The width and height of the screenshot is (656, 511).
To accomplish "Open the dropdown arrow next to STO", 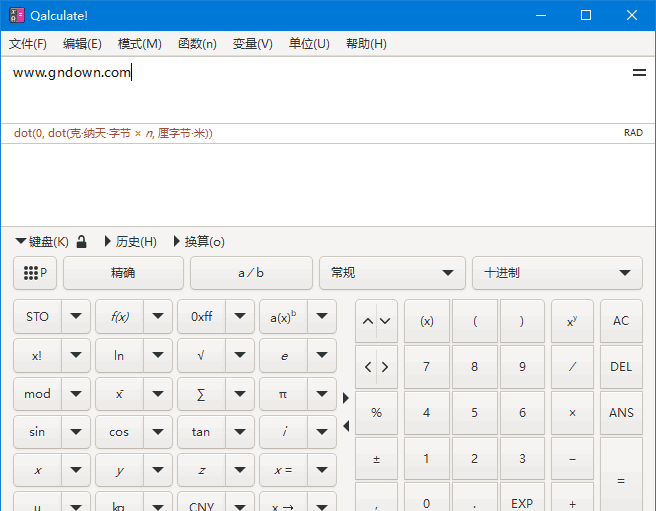I will tap(76, 316).
